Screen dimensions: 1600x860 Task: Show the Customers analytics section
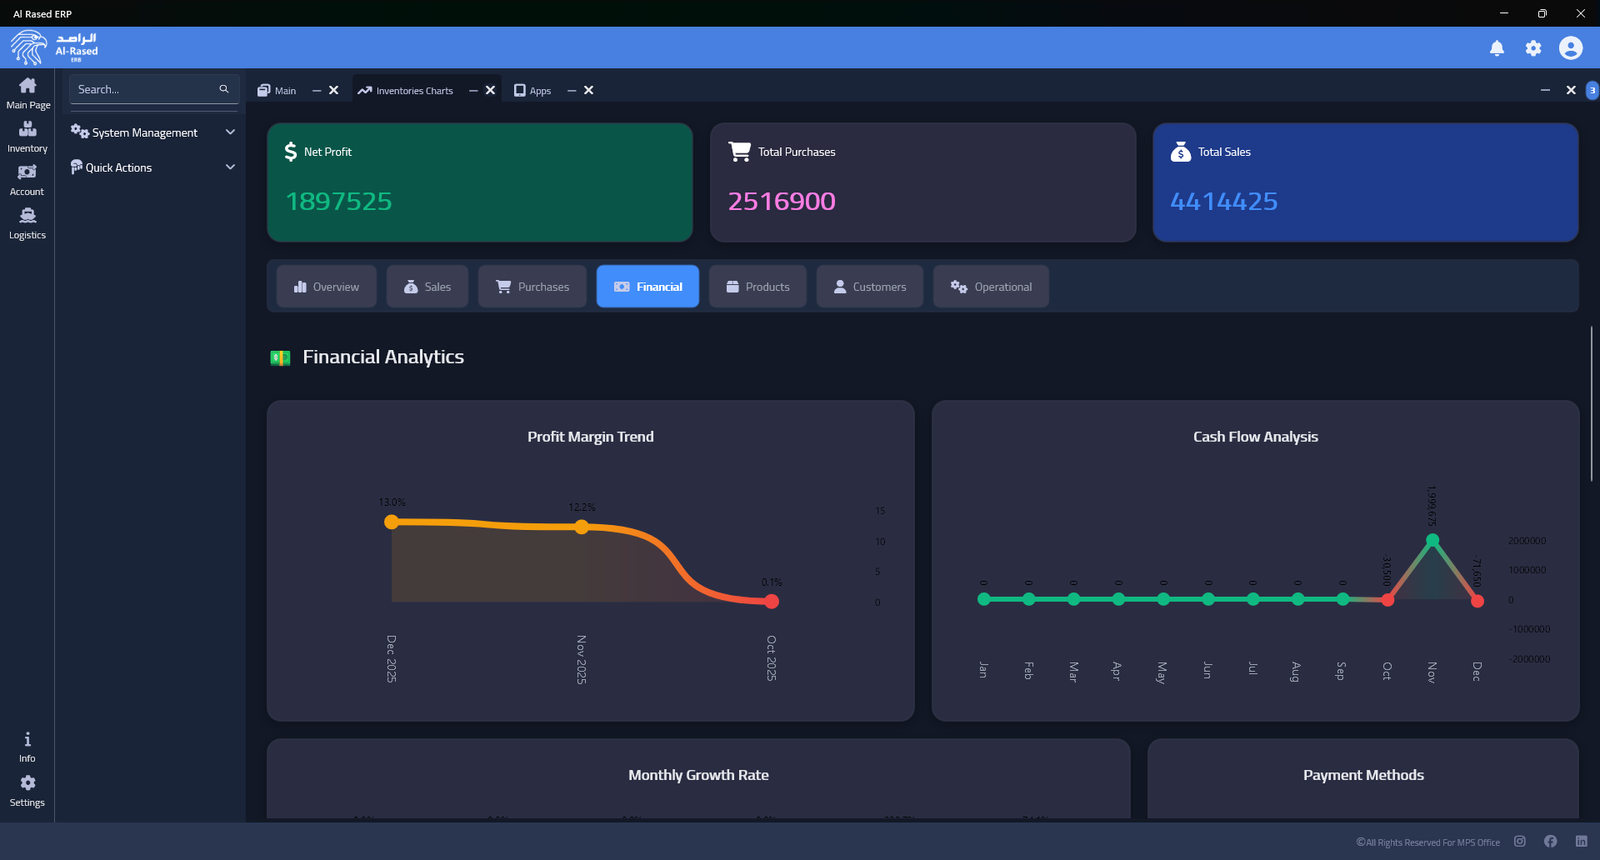(x=869, y=287)
